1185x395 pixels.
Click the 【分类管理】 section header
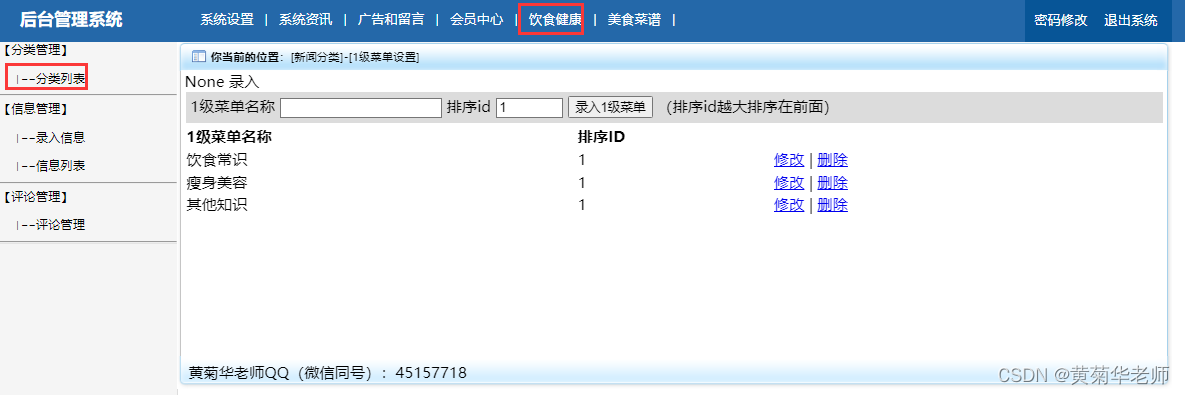(x=36, y=50)
